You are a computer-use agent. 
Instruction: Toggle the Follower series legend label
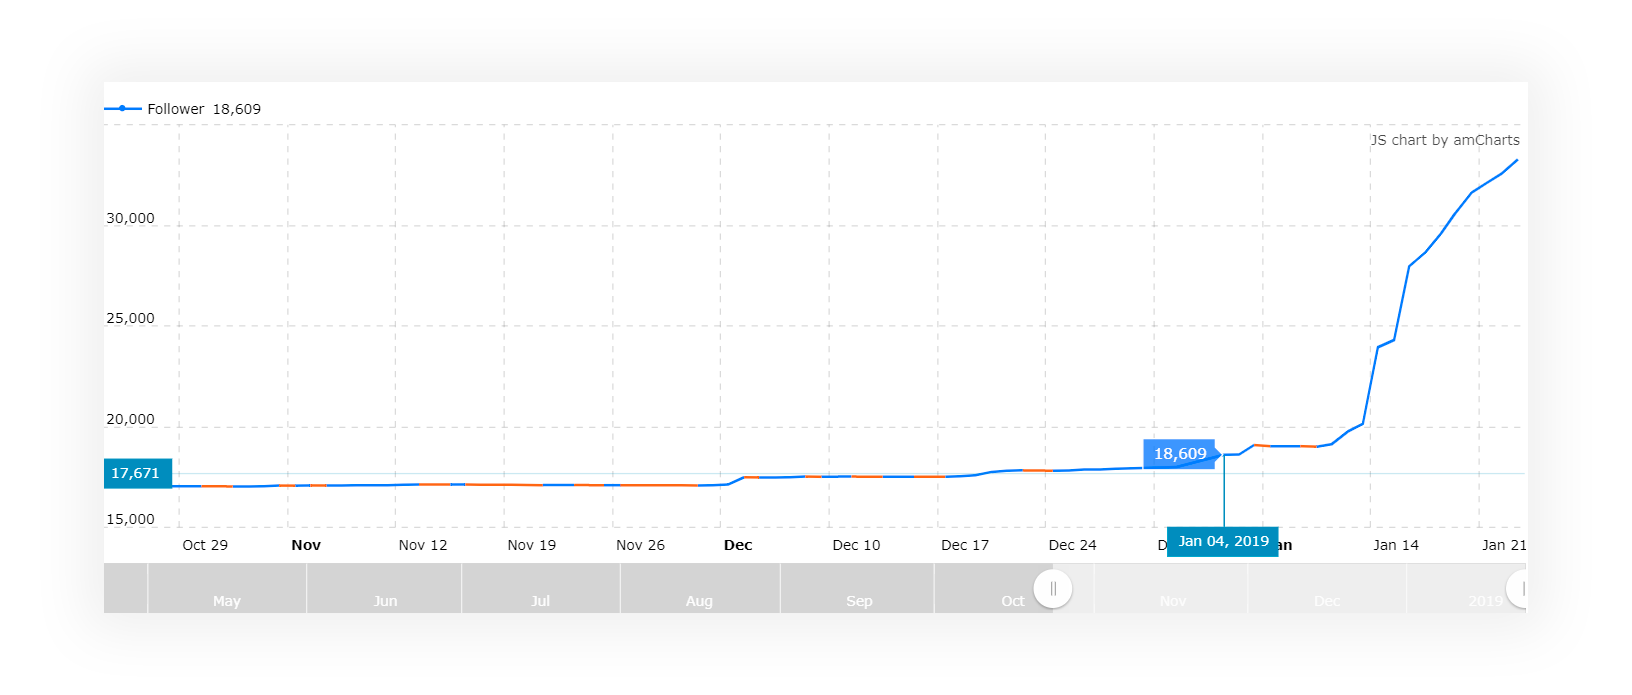pyautogui.click(x=176, y=109)
